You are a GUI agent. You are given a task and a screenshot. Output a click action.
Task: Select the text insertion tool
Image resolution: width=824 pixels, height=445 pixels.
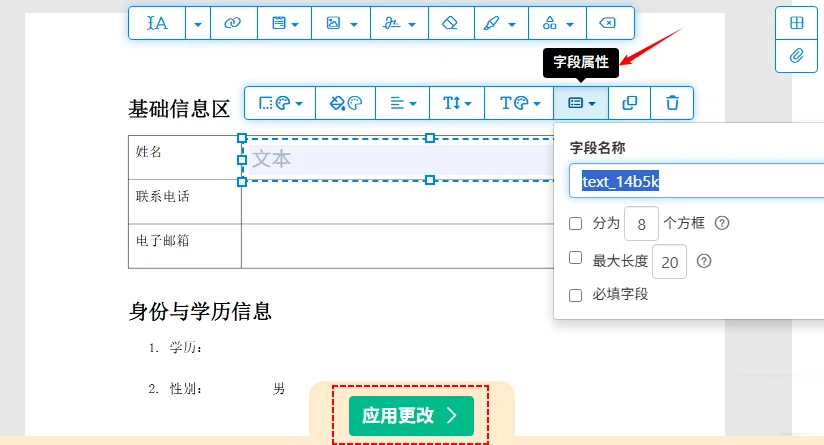click(x=157, y=23)
